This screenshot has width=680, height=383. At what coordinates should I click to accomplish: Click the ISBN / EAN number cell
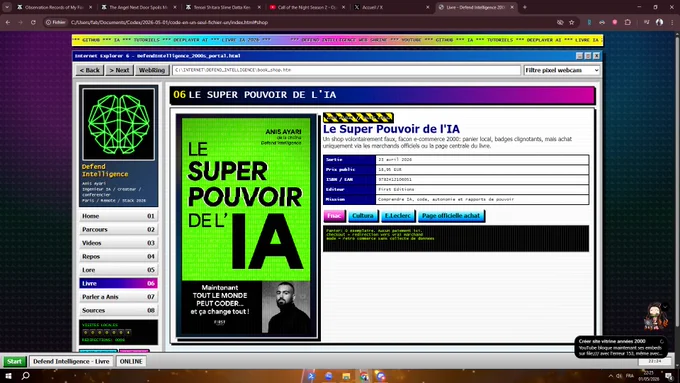[482, 180]
